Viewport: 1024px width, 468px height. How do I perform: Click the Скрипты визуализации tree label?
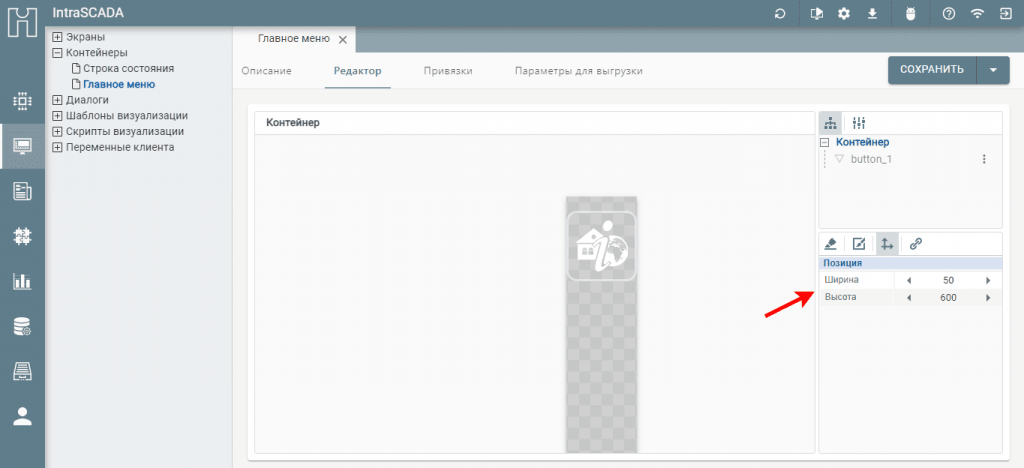coord(125,131)
